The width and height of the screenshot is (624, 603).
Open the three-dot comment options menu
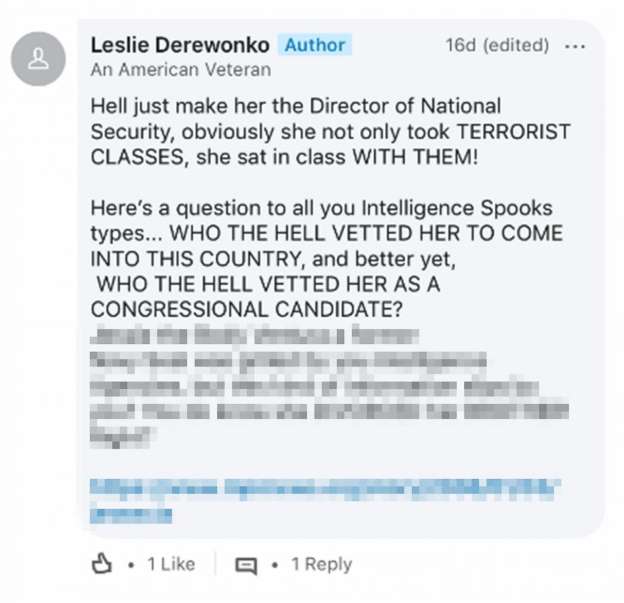[575, 46]
